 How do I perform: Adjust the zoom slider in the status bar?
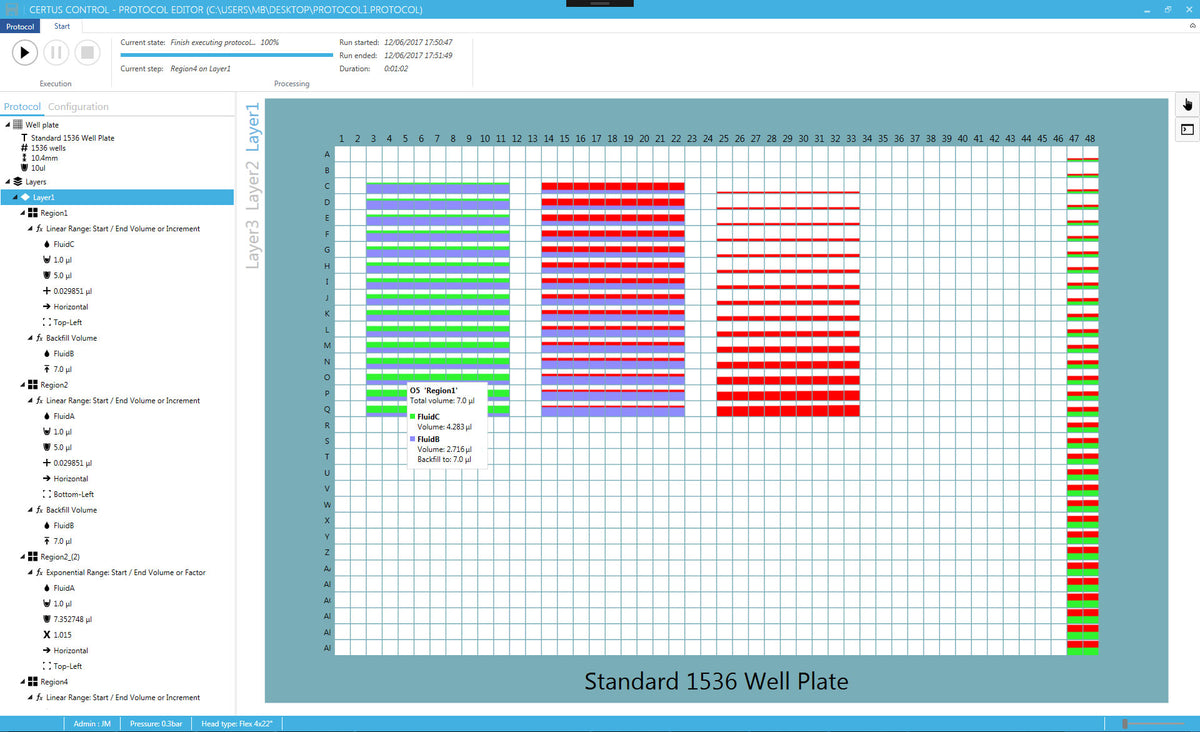1153,723
